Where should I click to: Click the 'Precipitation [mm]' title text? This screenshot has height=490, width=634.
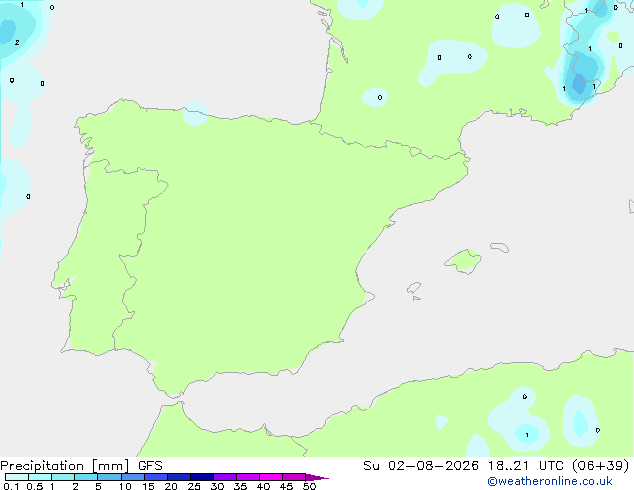[x=65, y=466]
